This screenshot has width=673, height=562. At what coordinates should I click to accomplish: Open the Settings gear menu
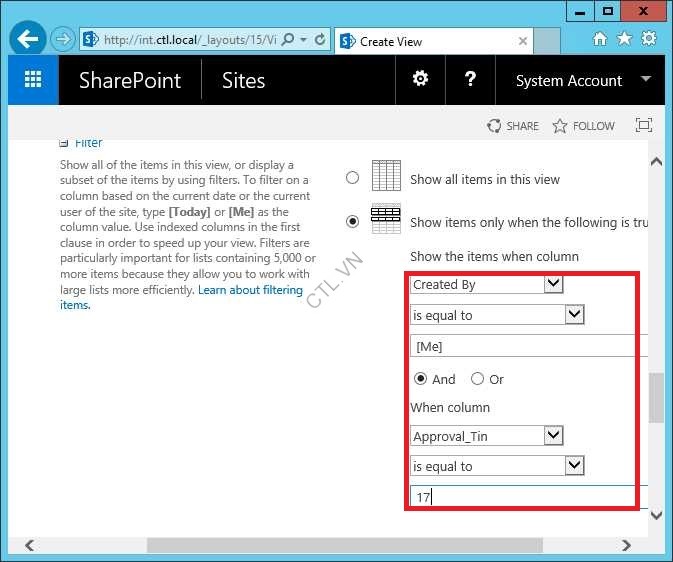(x=421, y=80)
